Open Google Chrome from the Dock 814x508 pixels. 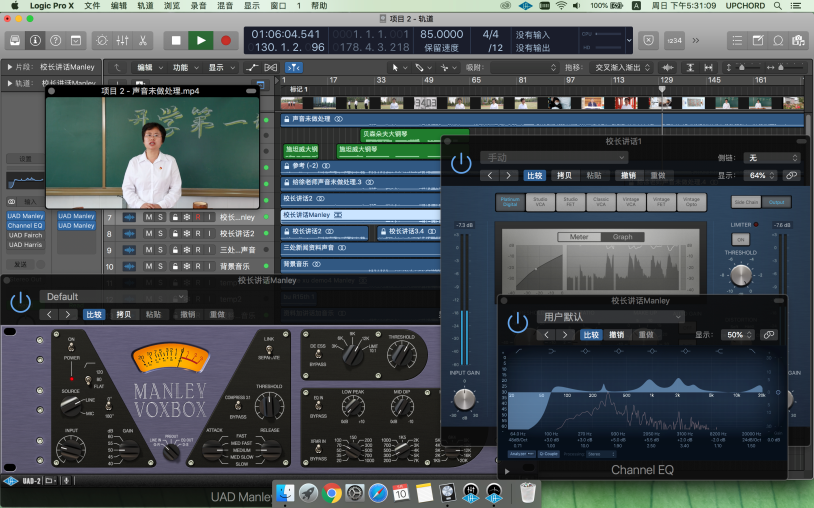coord(331,492)
